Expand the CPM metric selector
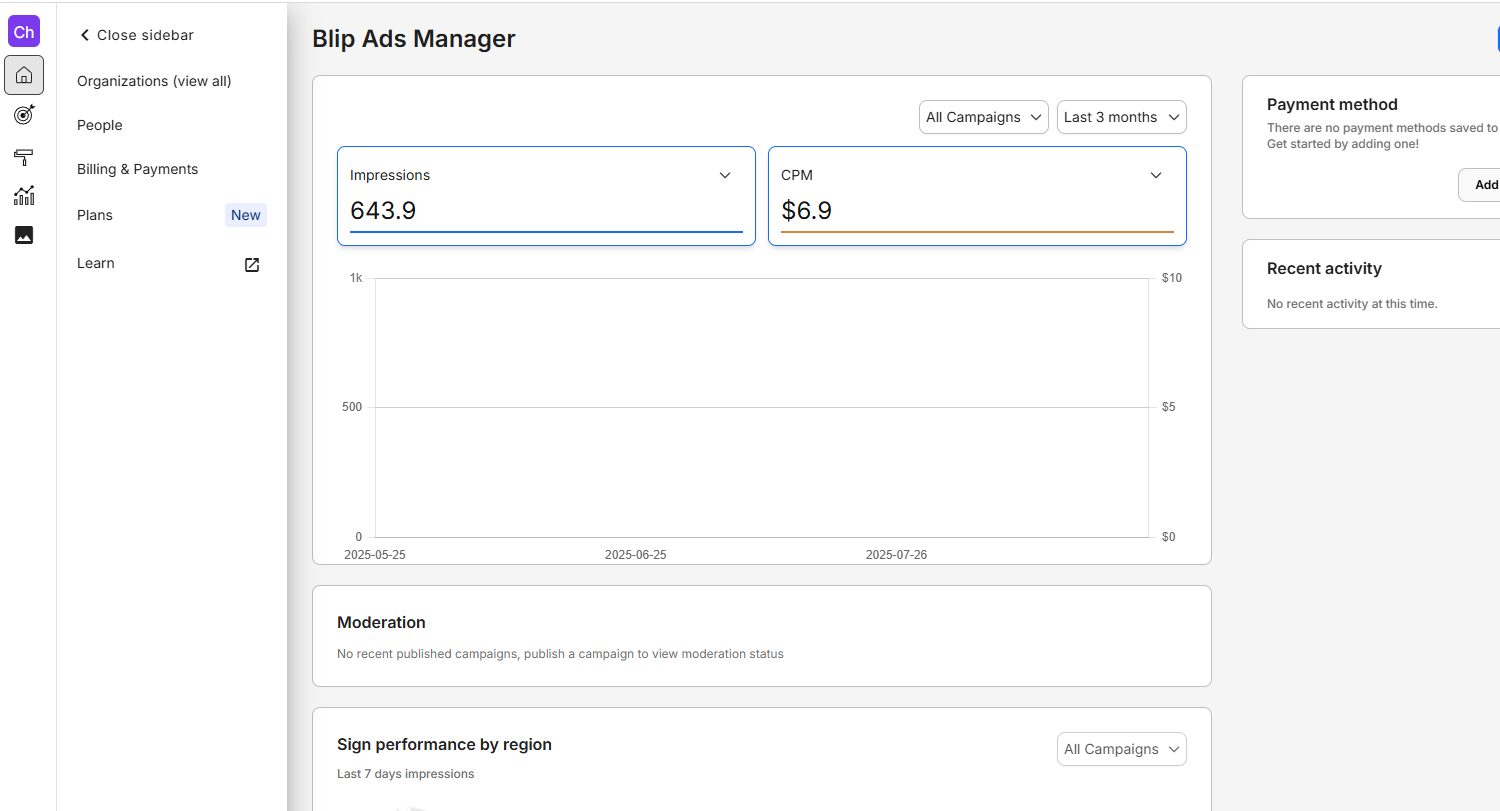1500x811 pixels. [x=1156, y=175]
